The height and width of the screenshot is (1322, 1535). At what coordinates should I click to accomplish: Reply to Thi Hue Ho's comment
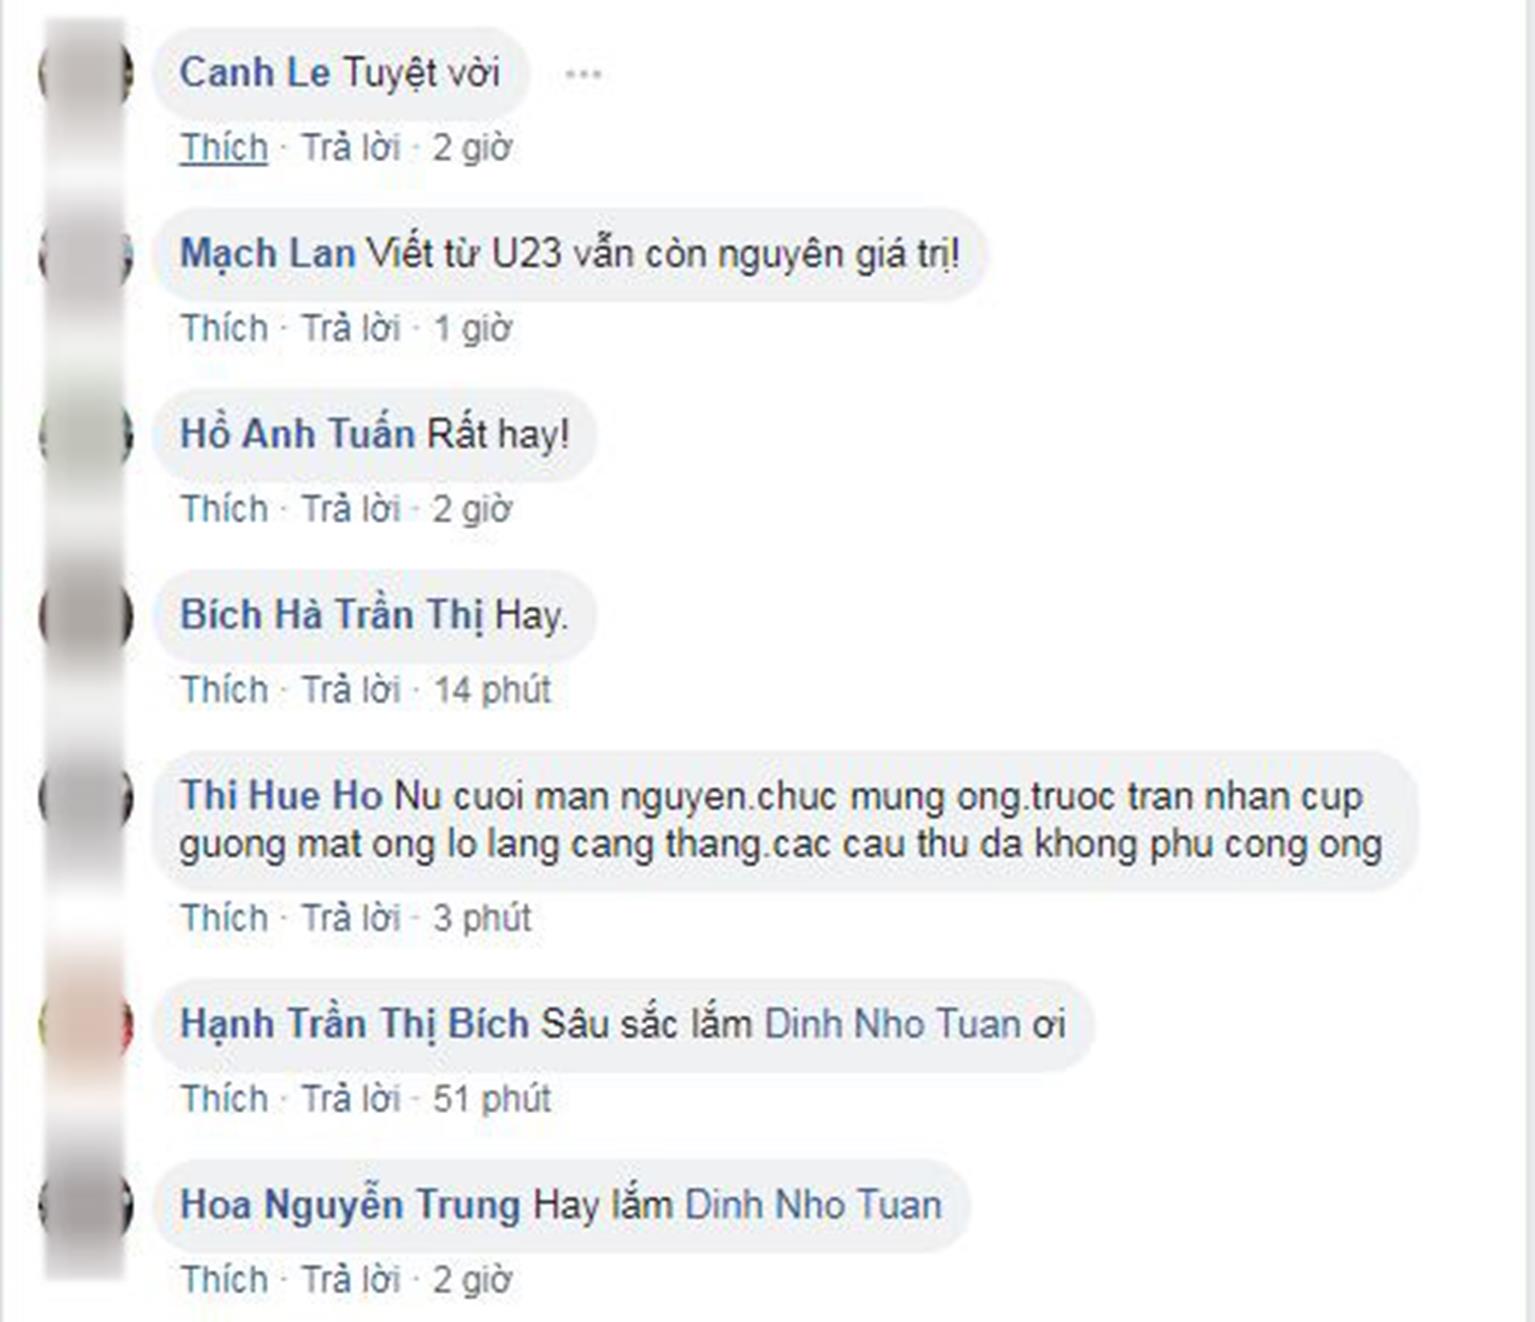click(351, 918)
